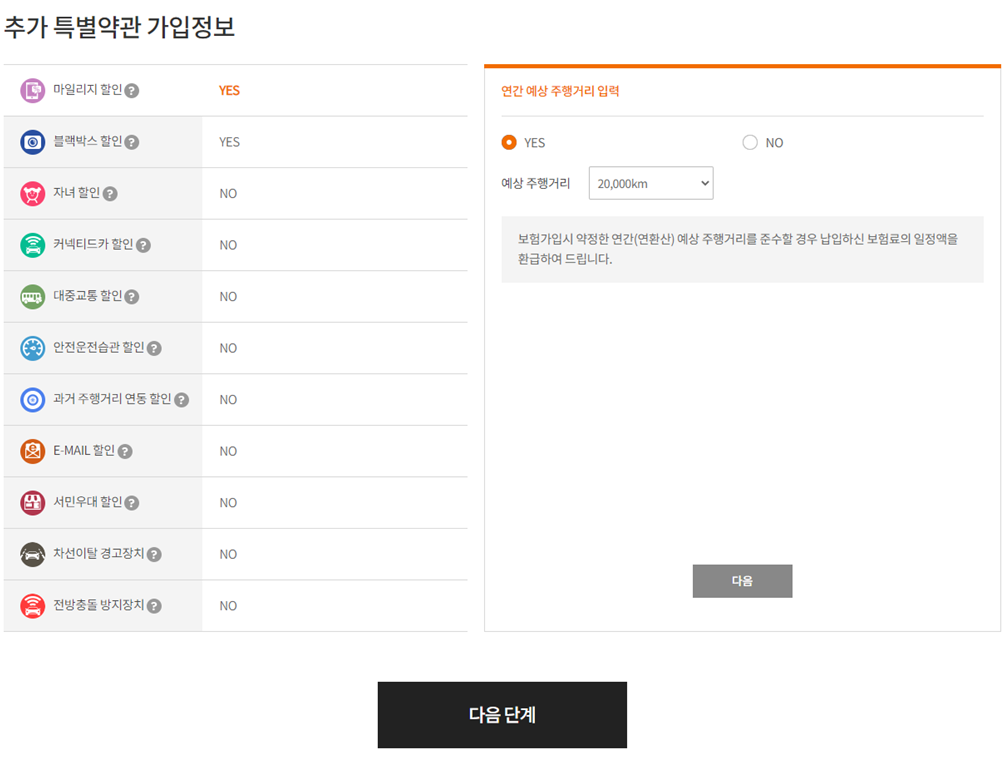Open help tooltip for 전방충돌 방지장치
The image size is (1006, 760).
coord(154,606)
